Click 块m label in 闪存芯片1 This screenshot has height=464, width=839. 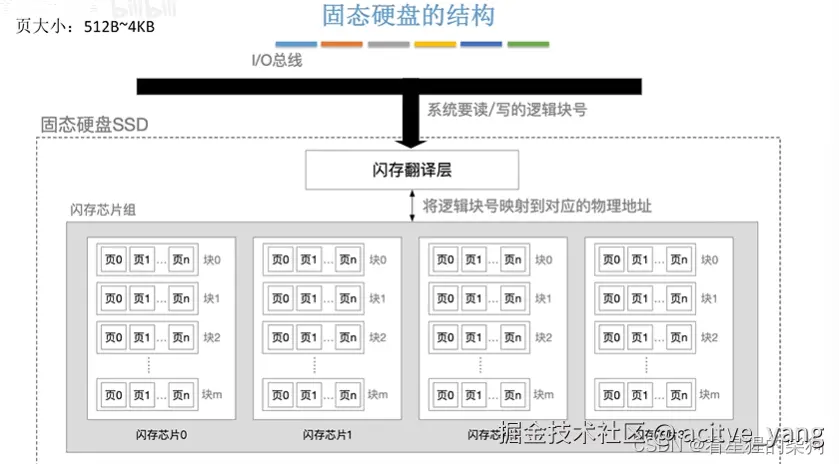click(x=378, y=395)
